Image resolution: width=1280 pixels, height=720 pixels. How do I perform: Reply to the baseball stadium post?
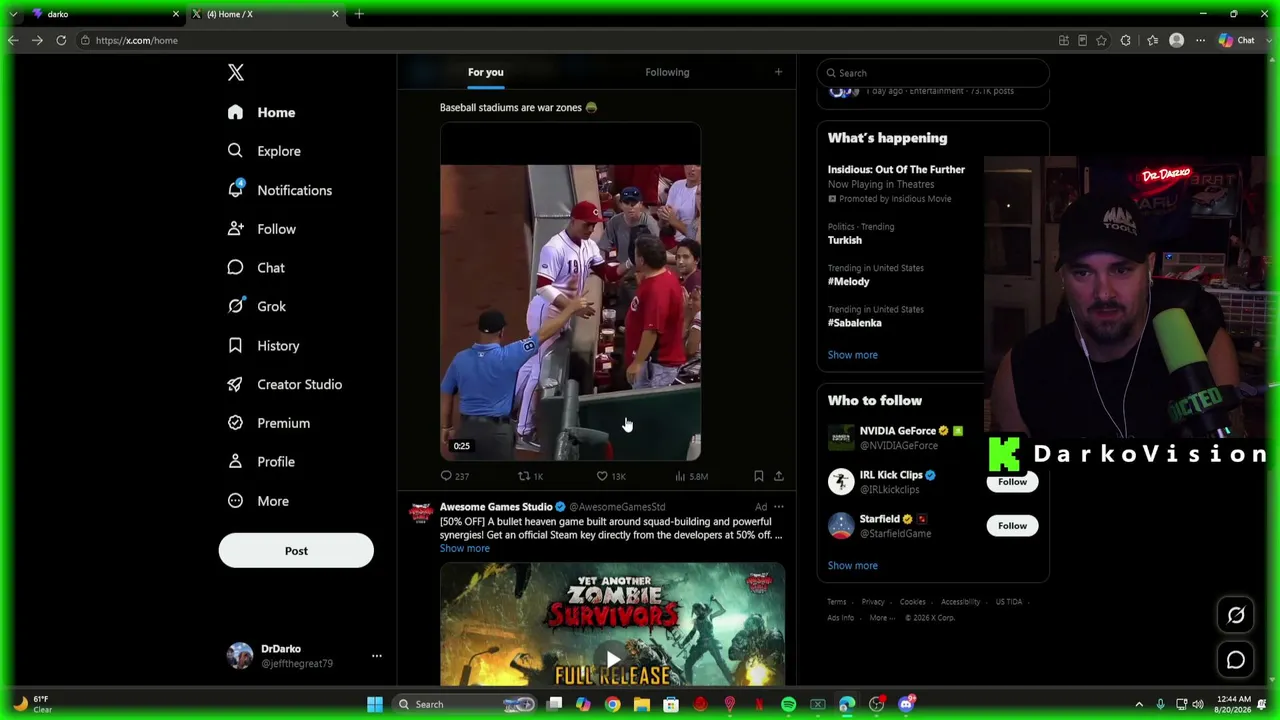(x=454, y=476)
